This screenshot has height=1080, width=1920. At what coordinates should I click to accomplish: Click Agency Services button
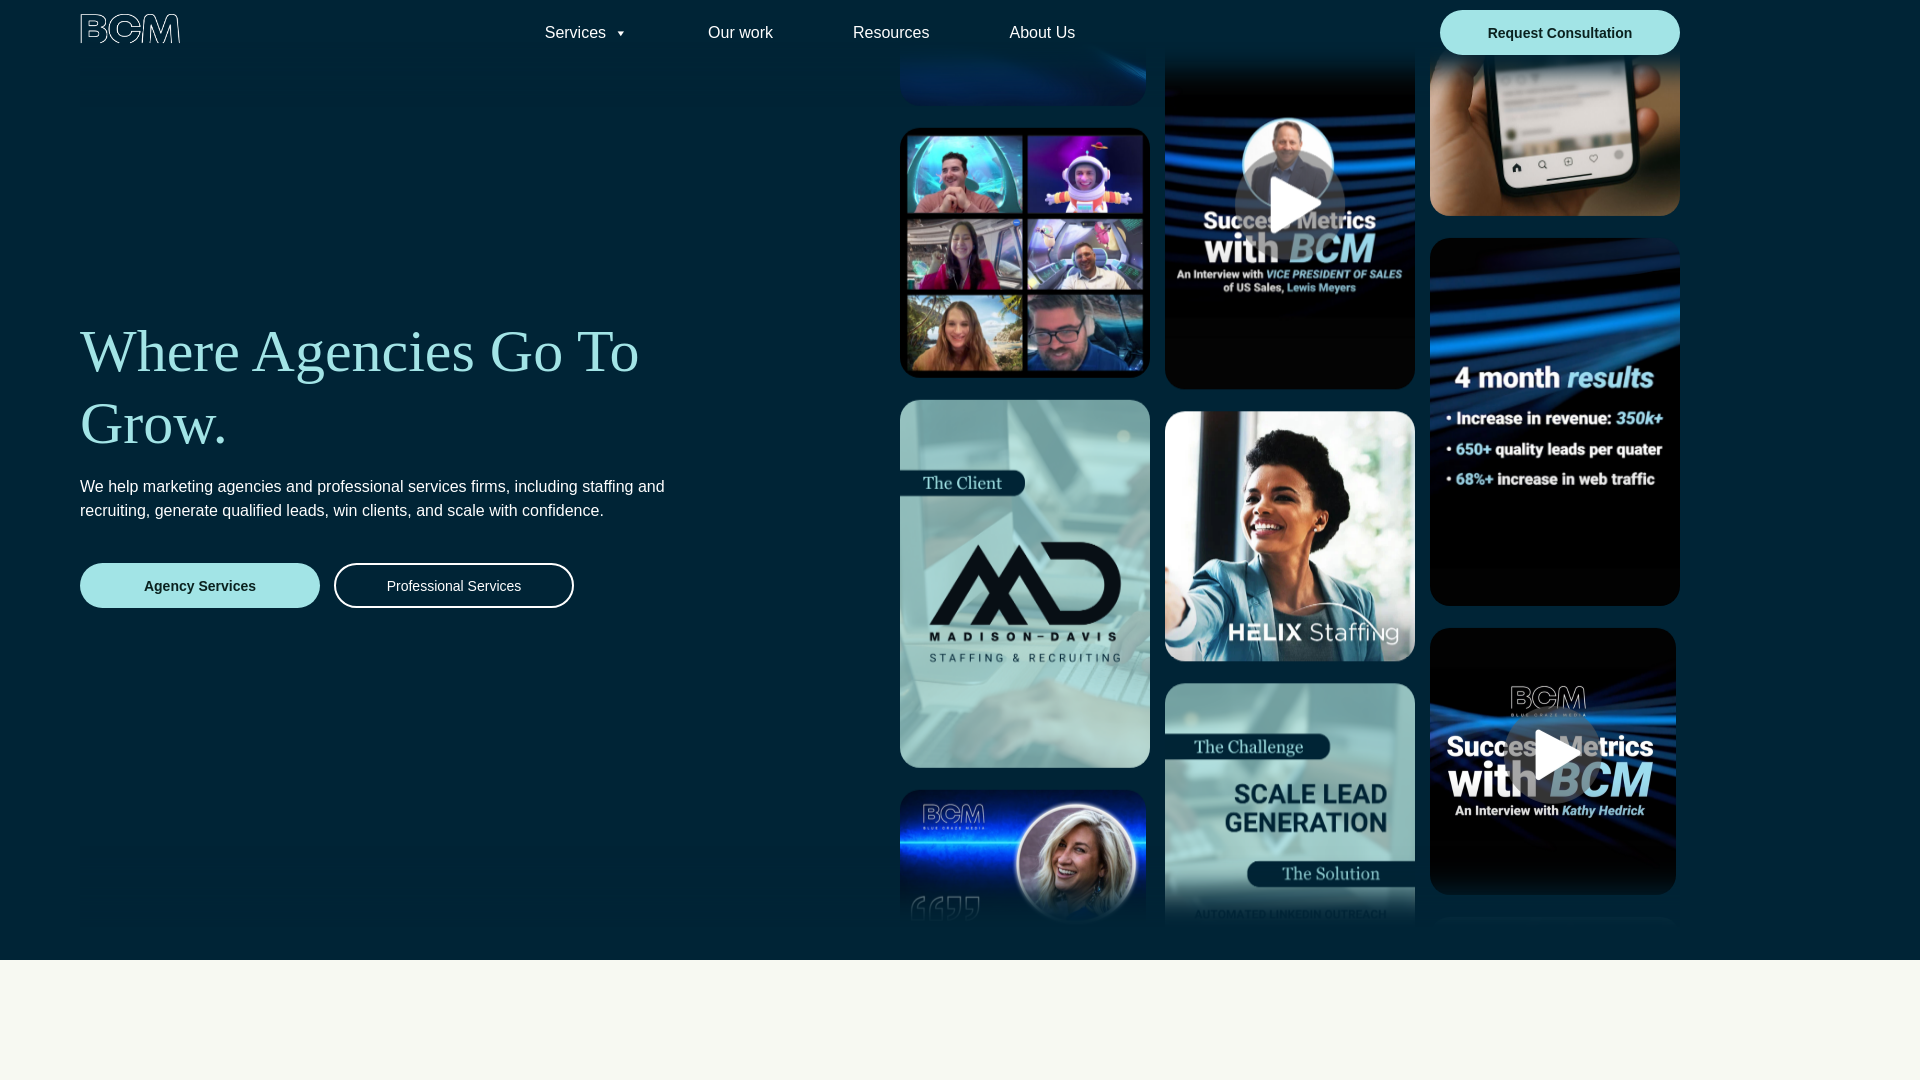[200, 585]
